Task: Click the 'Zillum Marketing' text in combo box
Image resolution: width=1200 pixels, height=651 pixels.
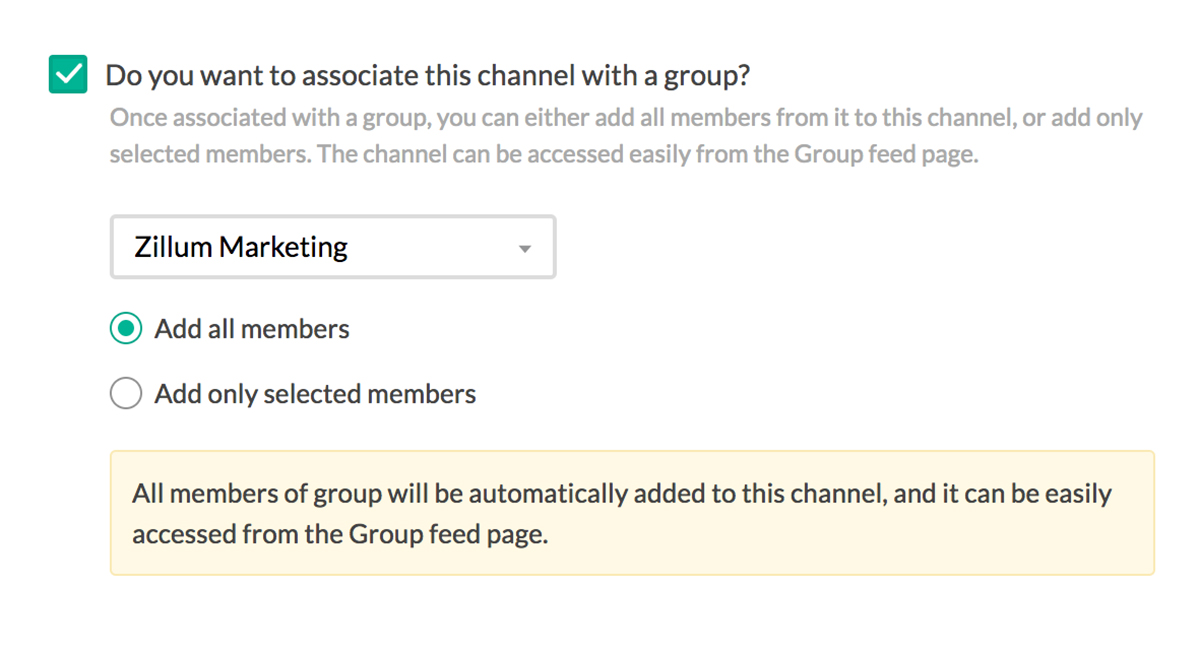Action: tap(241, 247)
